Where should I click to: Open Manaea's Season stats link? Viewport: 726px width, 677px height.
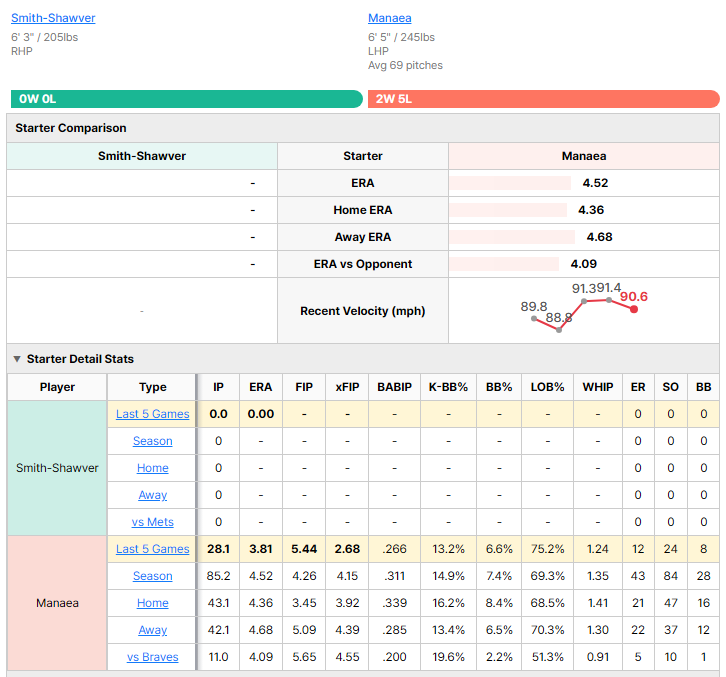pos(152,576)
